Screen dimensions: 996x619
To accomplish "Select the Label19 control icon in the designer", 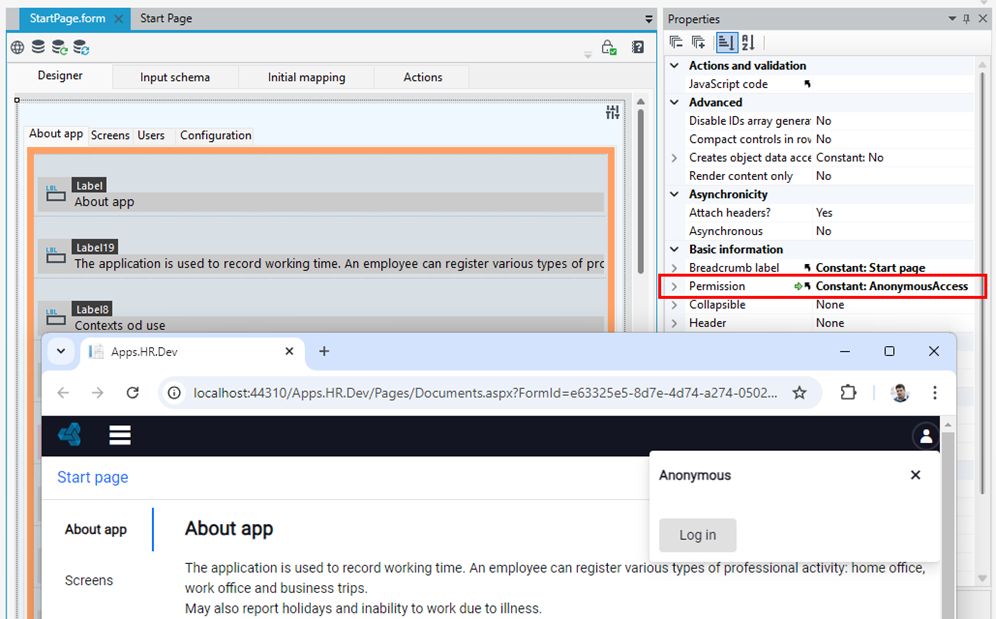I will (55, 255).
